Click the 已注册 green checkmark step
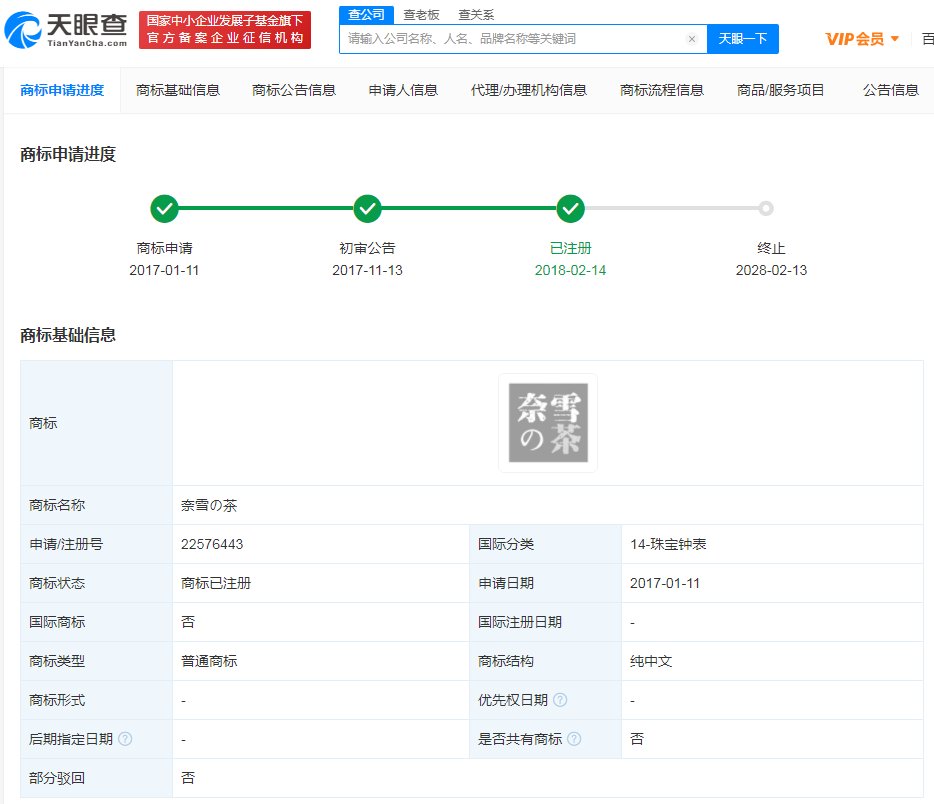This screenshot has width=934, height=804. point(571,208)
